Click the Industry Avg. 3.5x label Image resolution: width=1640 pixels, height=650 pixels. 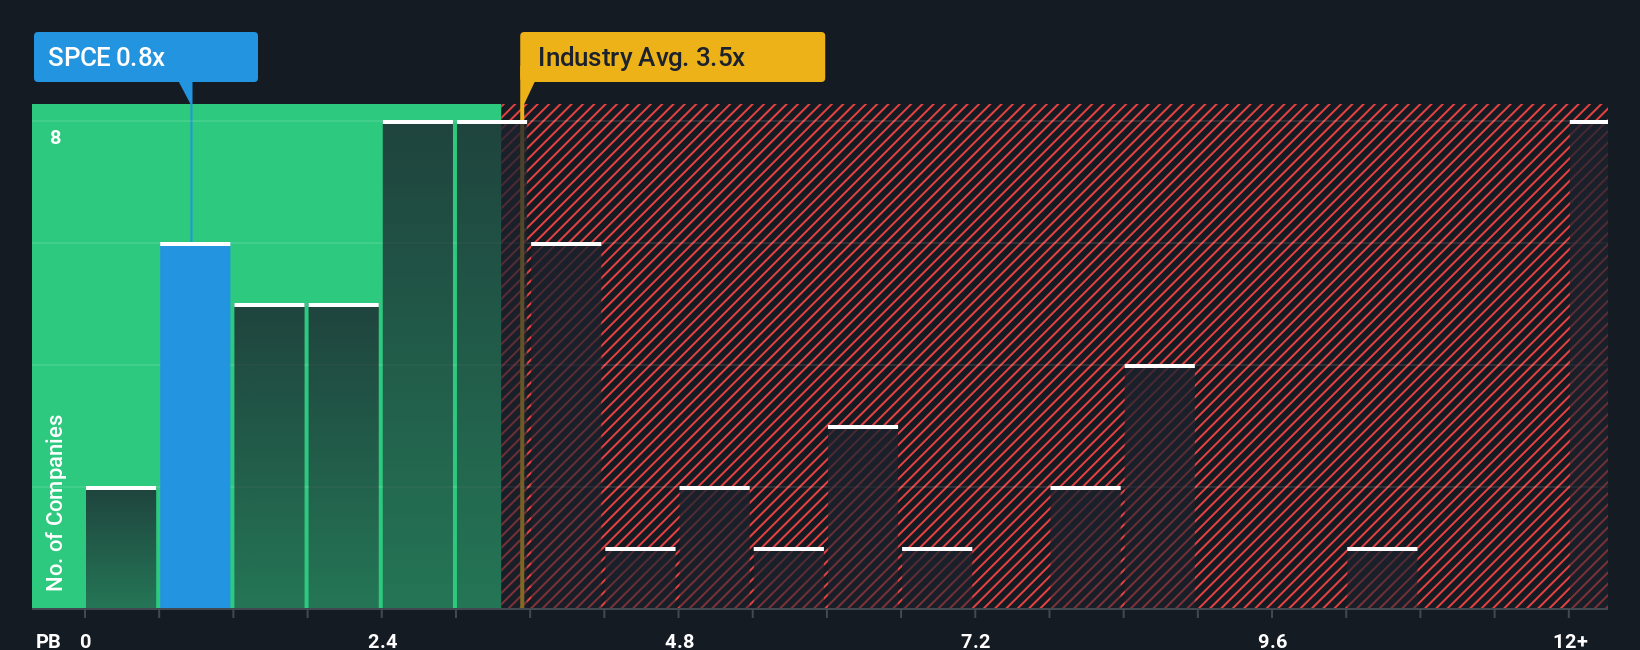[x=672, y=57]
